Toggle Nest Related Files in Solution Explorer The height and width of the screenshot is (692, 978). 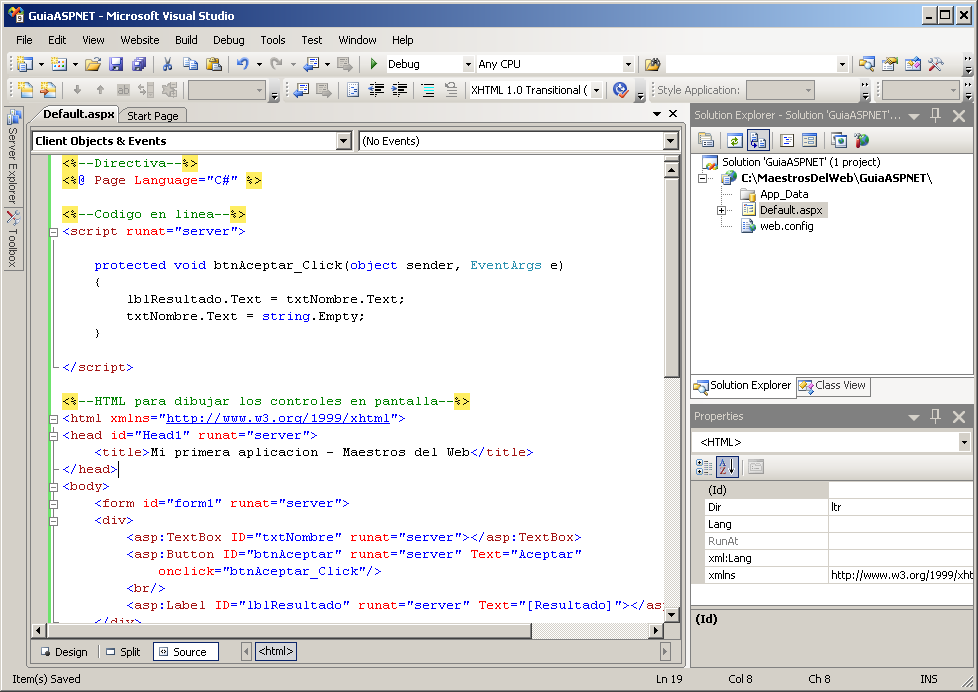[x=758, y=140]
